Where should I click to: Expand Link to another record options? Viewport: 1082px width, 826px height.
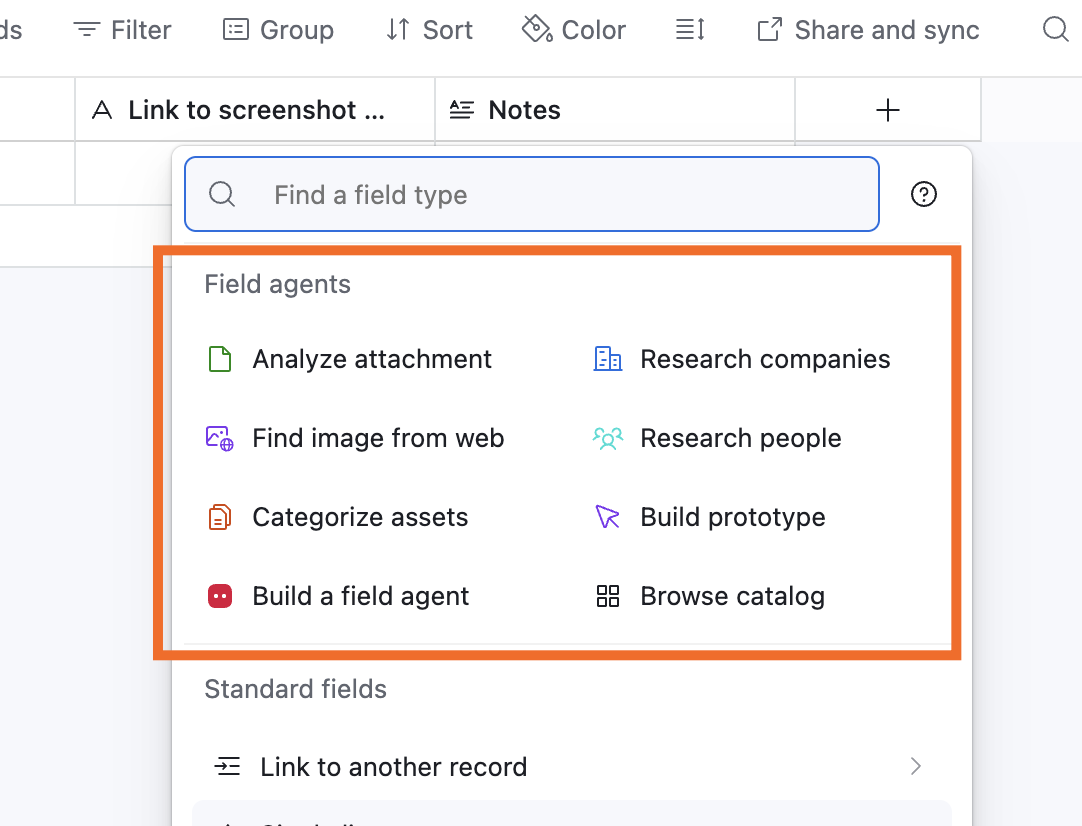915,766
